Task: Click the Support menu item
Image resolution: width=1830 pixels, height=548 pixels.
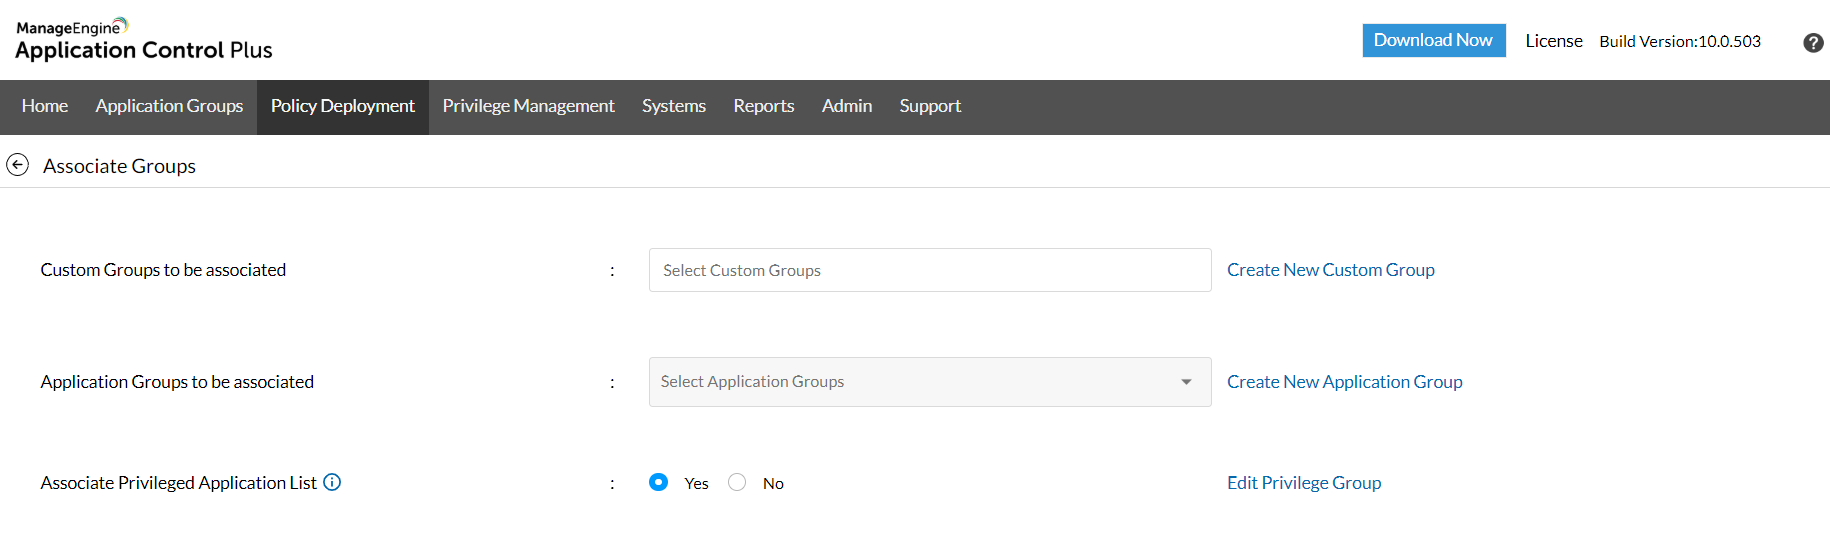Action: pos(929,106)
